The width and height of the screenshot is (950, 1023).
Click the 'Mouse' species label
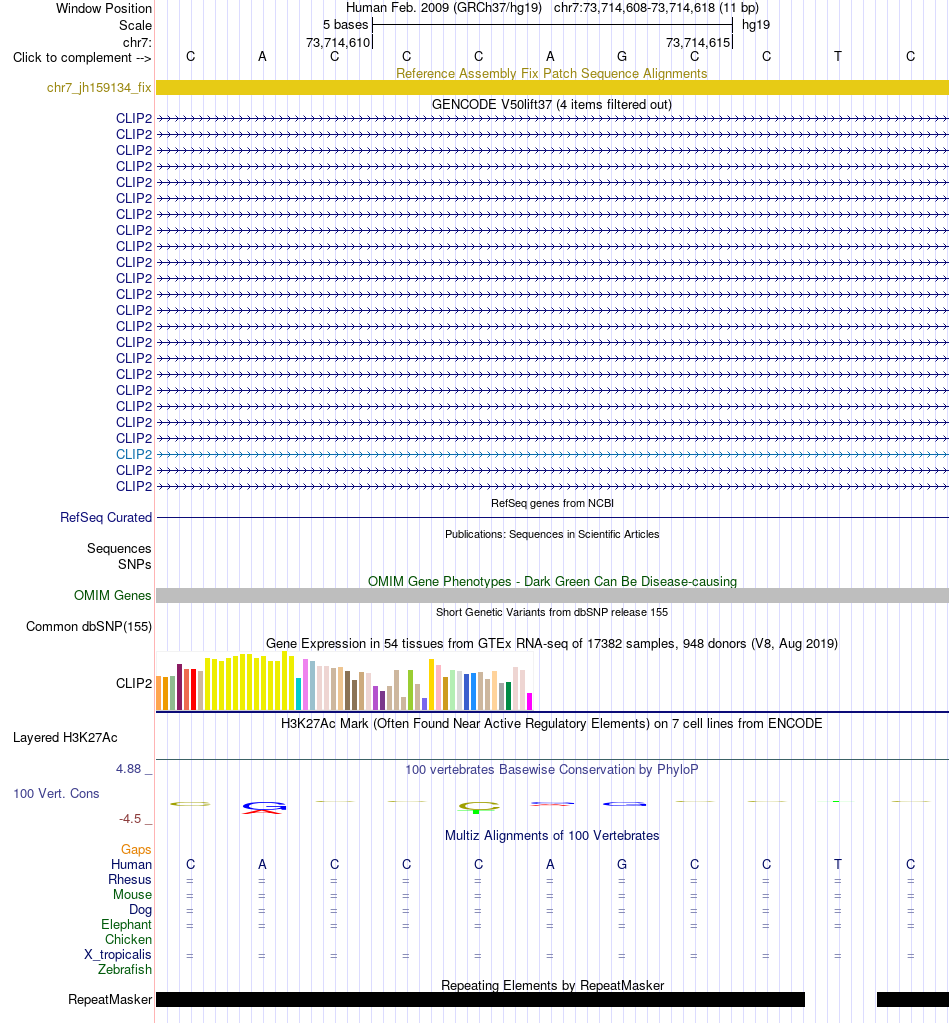[132, 894]
